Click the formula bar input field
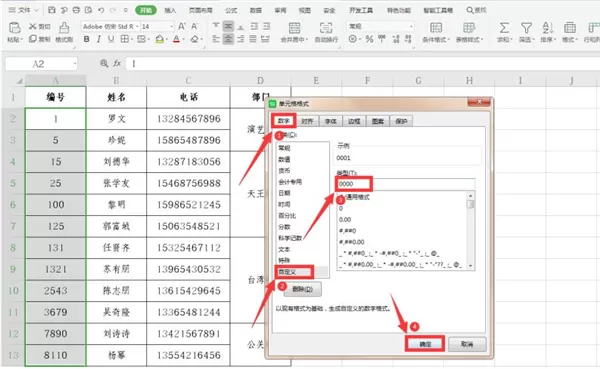600x369 pixels. [364, 64]
